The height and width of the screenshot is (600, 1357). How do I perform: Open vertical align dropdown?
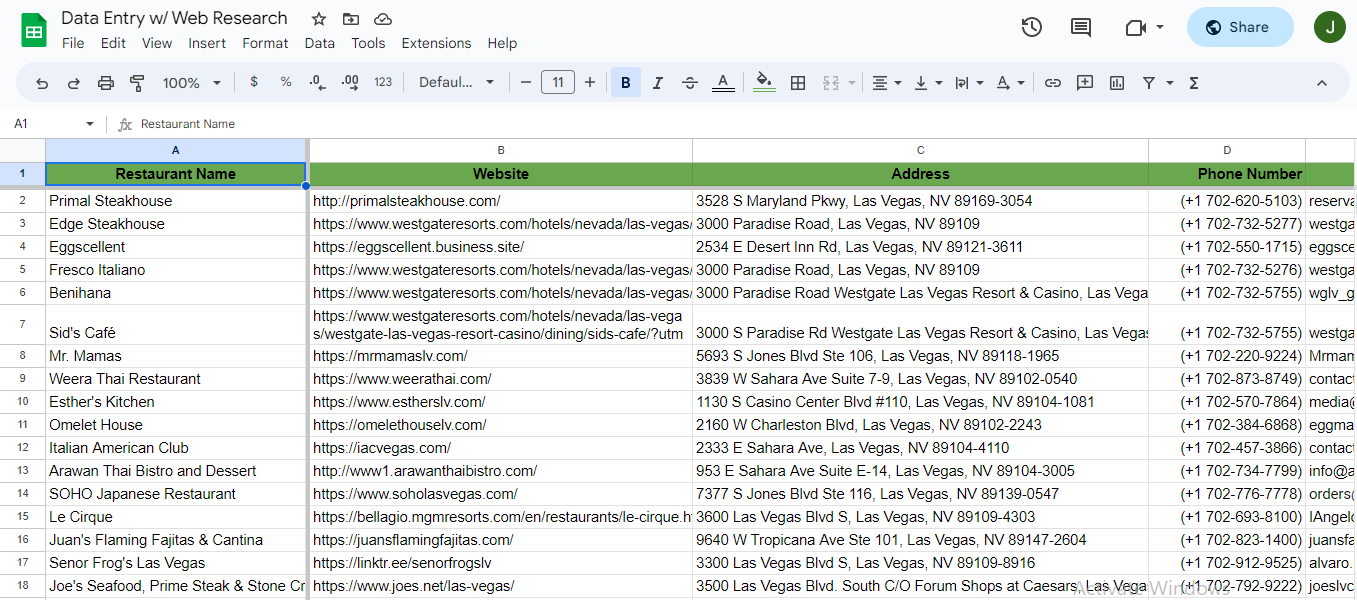(928, 82)
